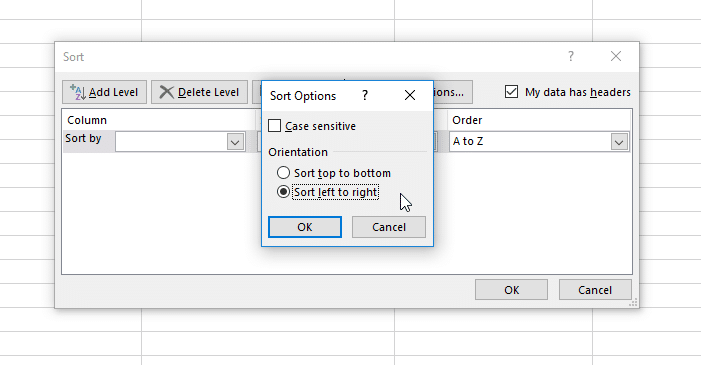Image resolution: width=701 pixels, height=365 pixels.
Task: Expand the Sort by column dropdown
Action: [235, 142]
